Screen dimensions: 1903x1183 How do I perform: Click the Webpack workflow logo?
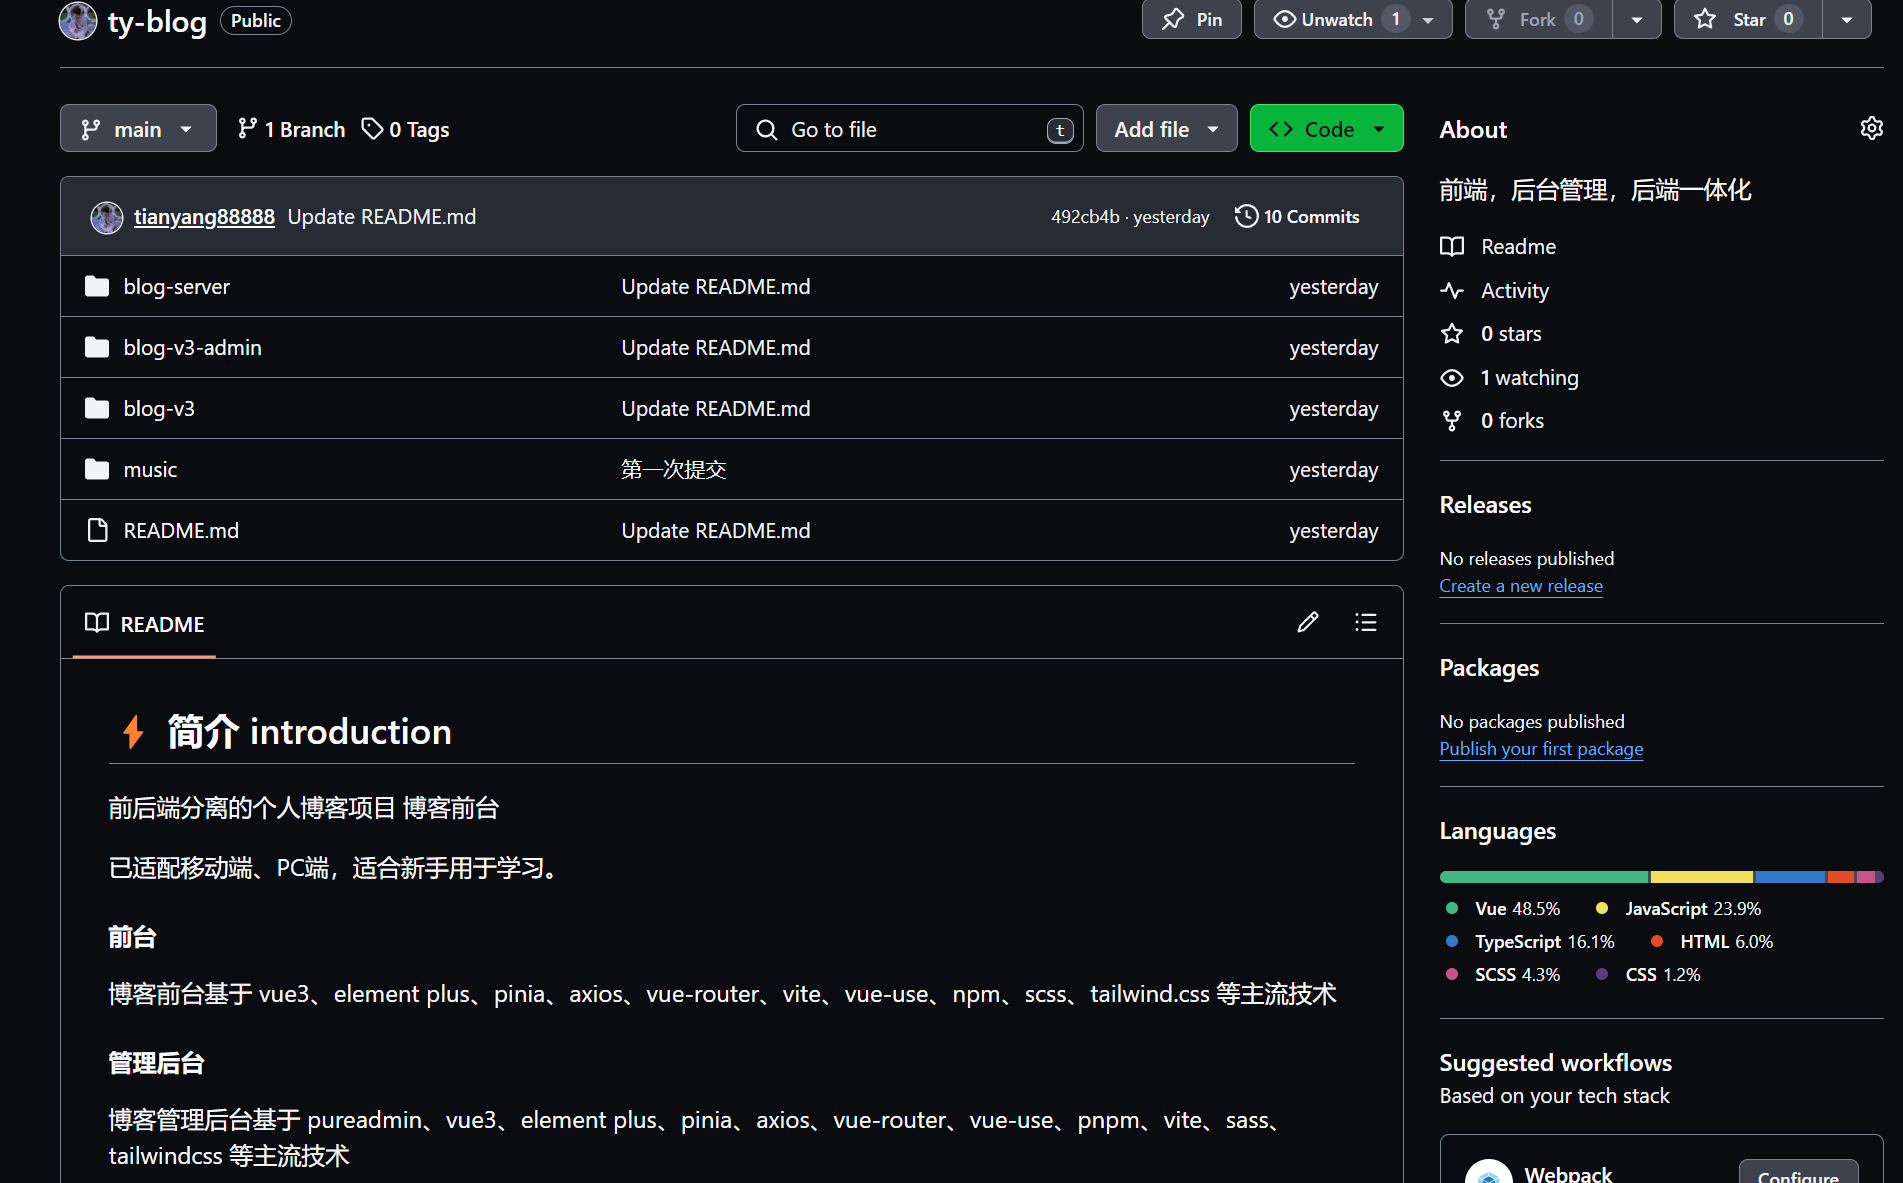1489,1173
